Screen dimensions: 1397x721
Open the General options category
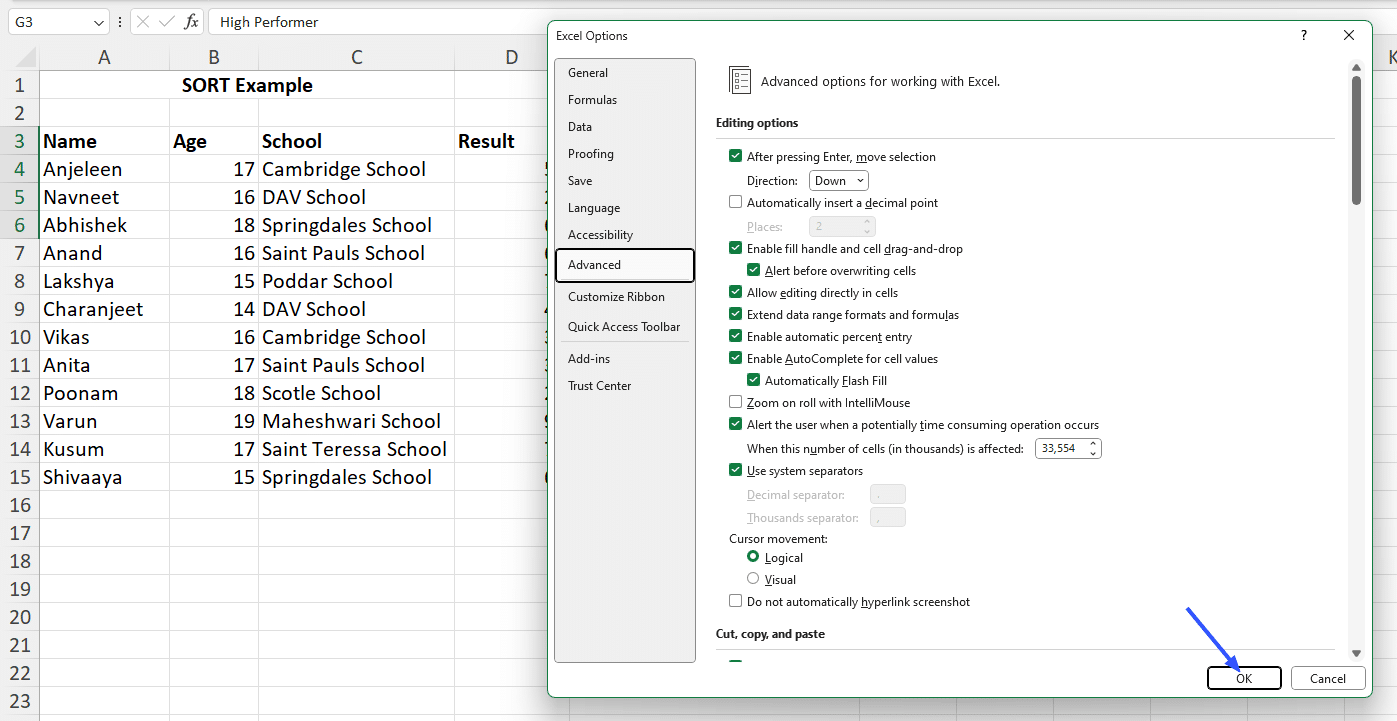point(625,73)
